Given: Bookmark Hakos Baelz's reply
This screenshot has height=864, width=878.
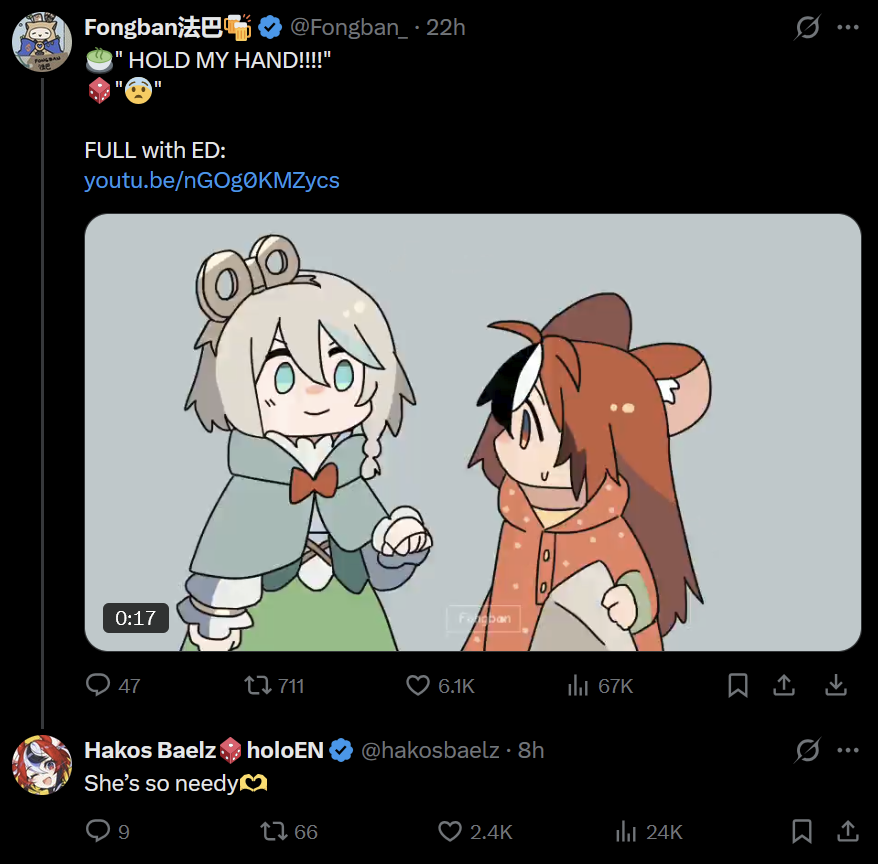Looking at the screenshot, I should (x=801, y=831).
